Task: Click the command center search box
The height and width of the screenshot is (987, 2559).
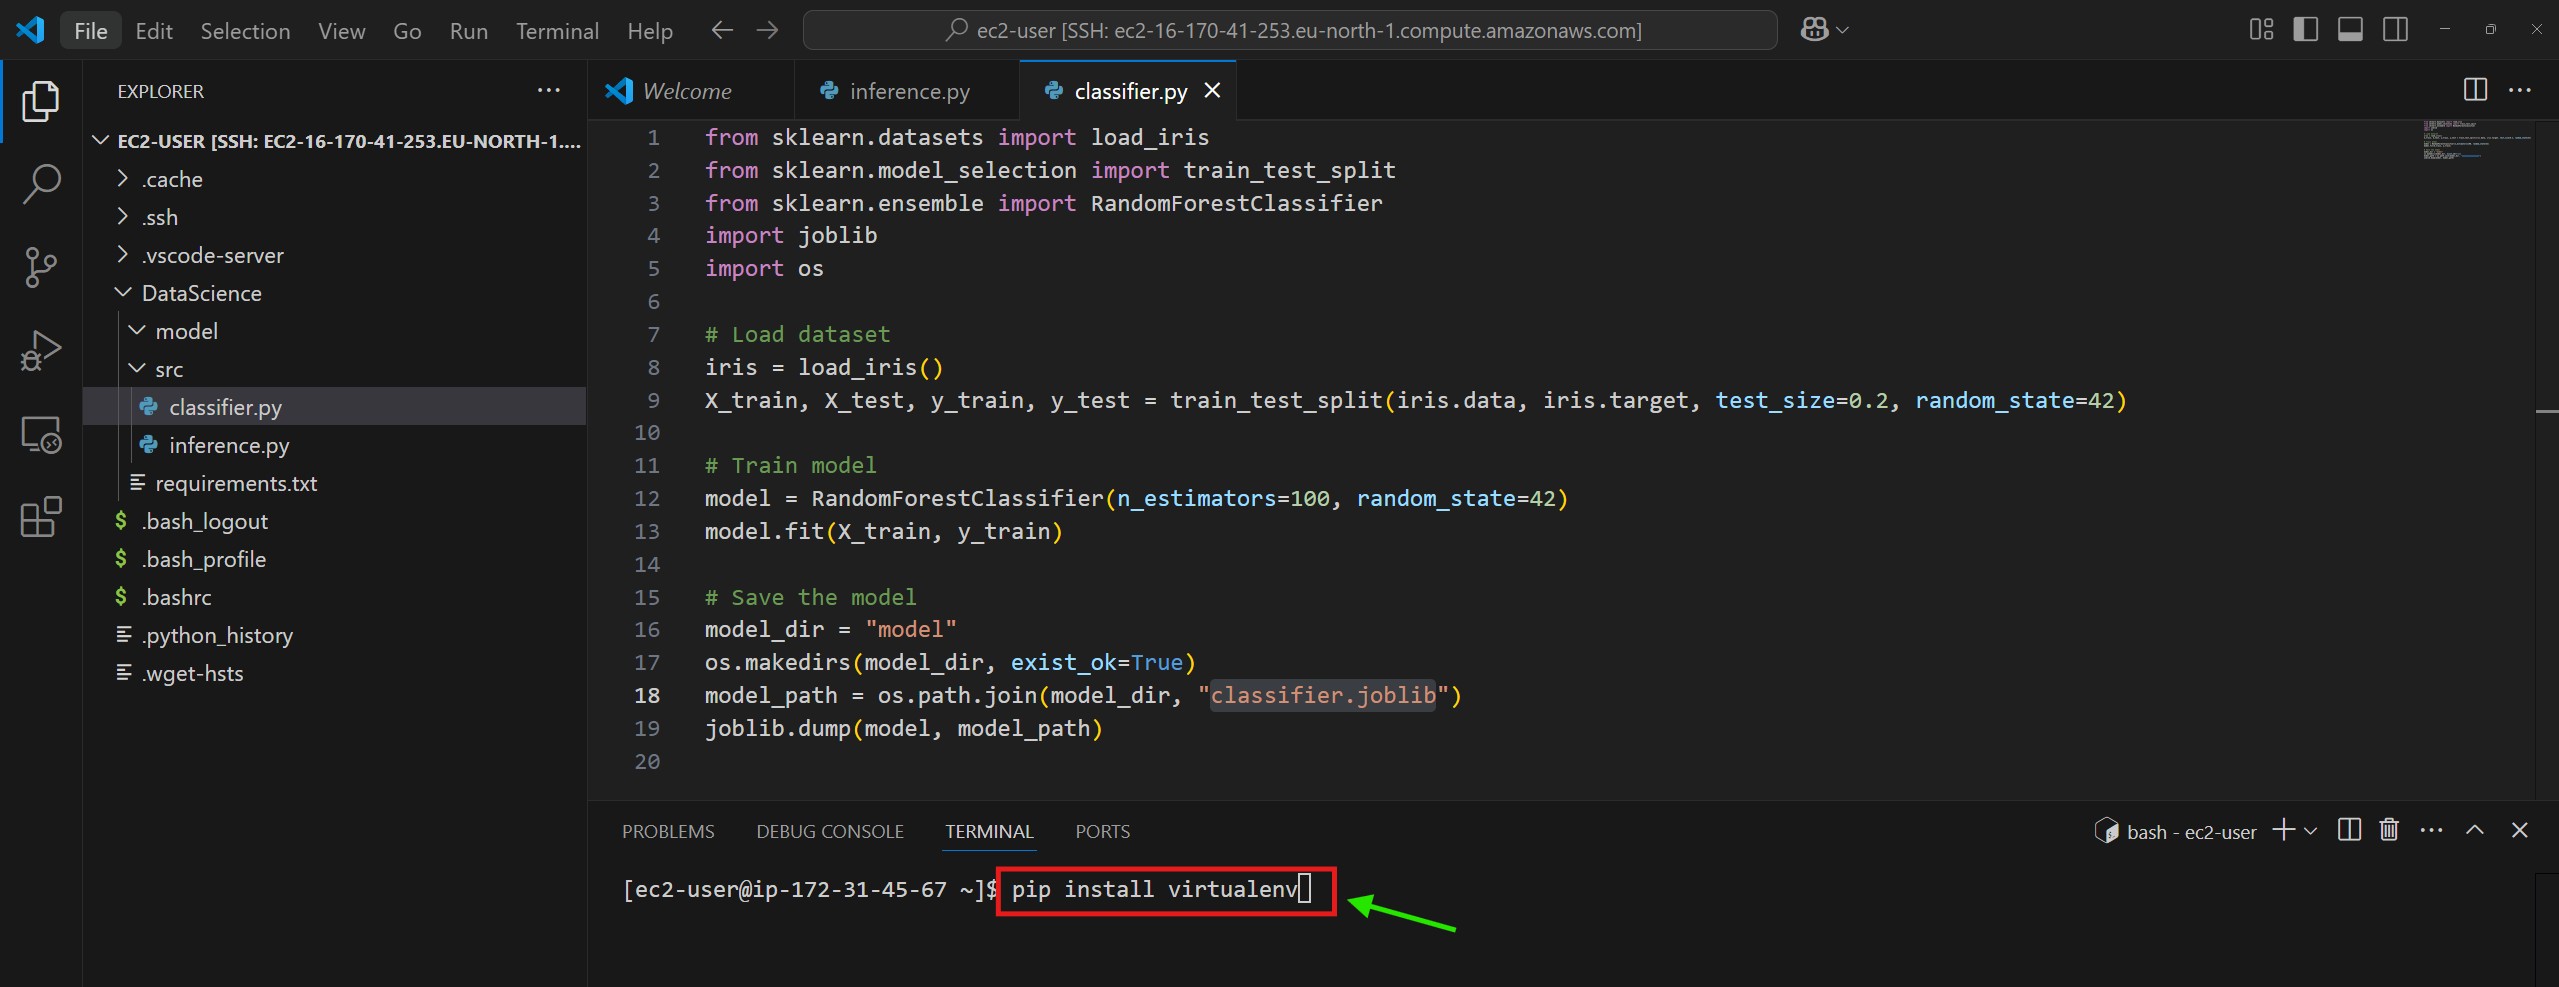Action: point(1290,30)
